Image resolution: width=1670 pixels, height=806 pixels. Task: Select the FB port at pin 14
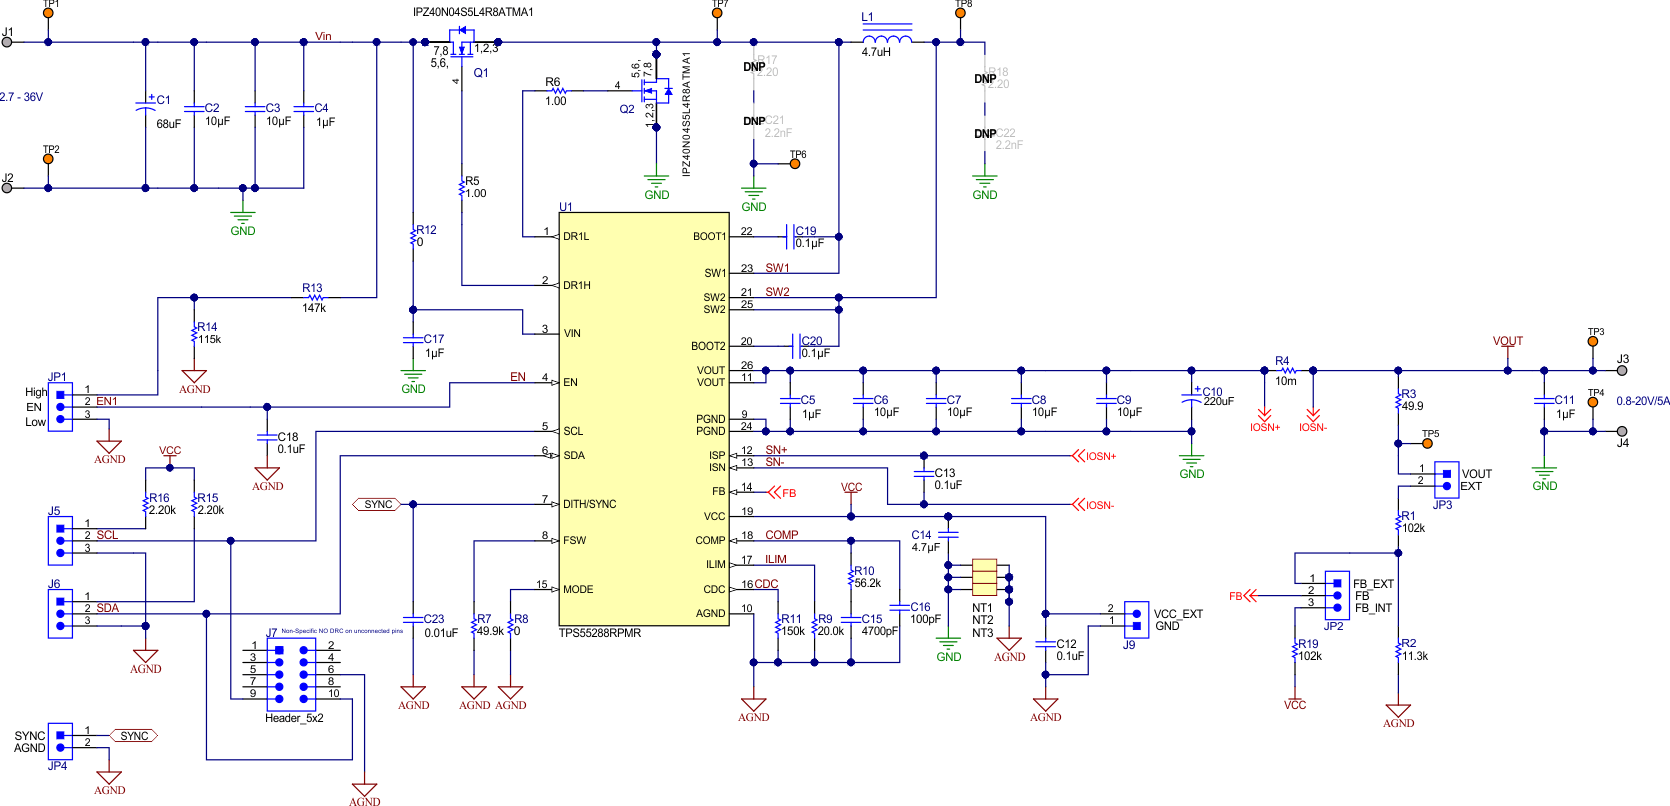(x=782, y=492)
